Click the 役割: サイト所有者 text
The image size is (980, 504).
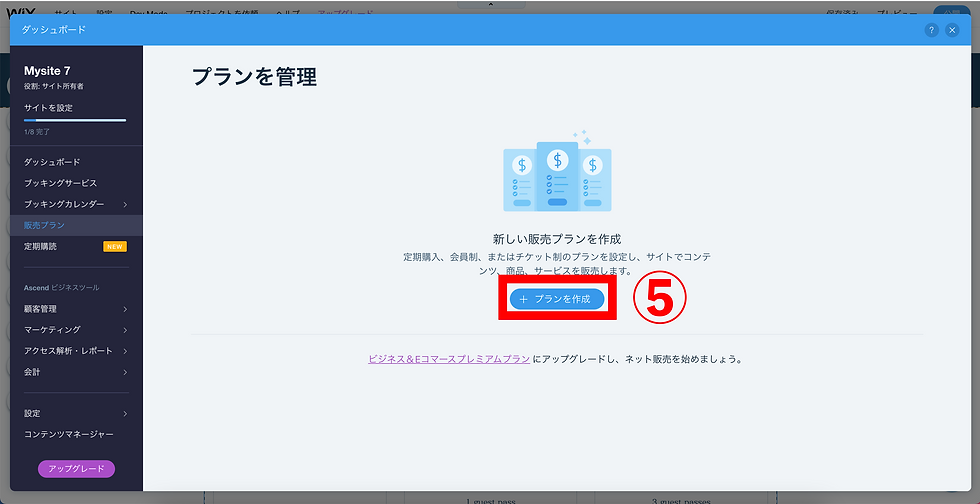[54, 86]
